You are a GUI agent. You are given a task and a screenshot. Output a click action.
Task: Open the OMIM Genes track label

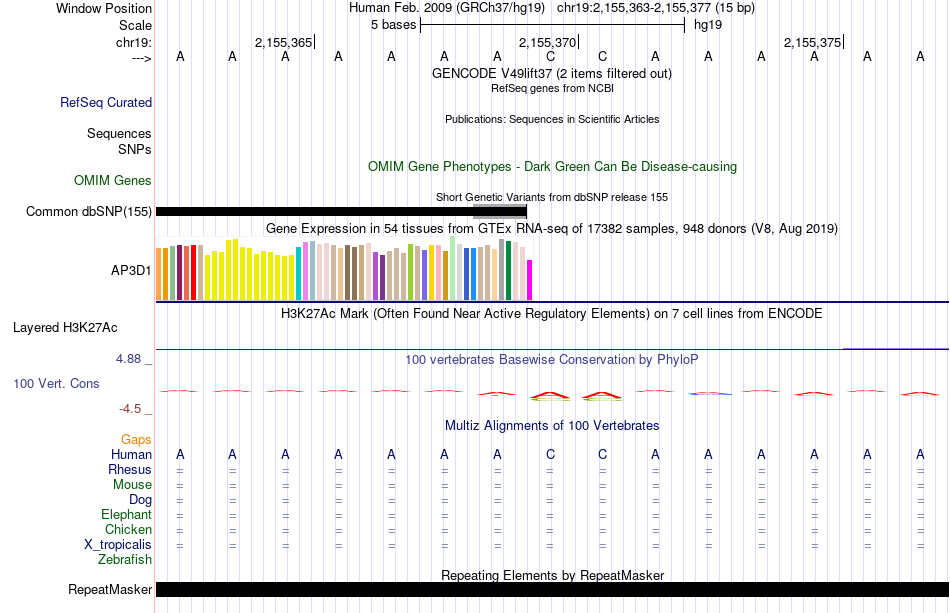(x=112, y=181)
